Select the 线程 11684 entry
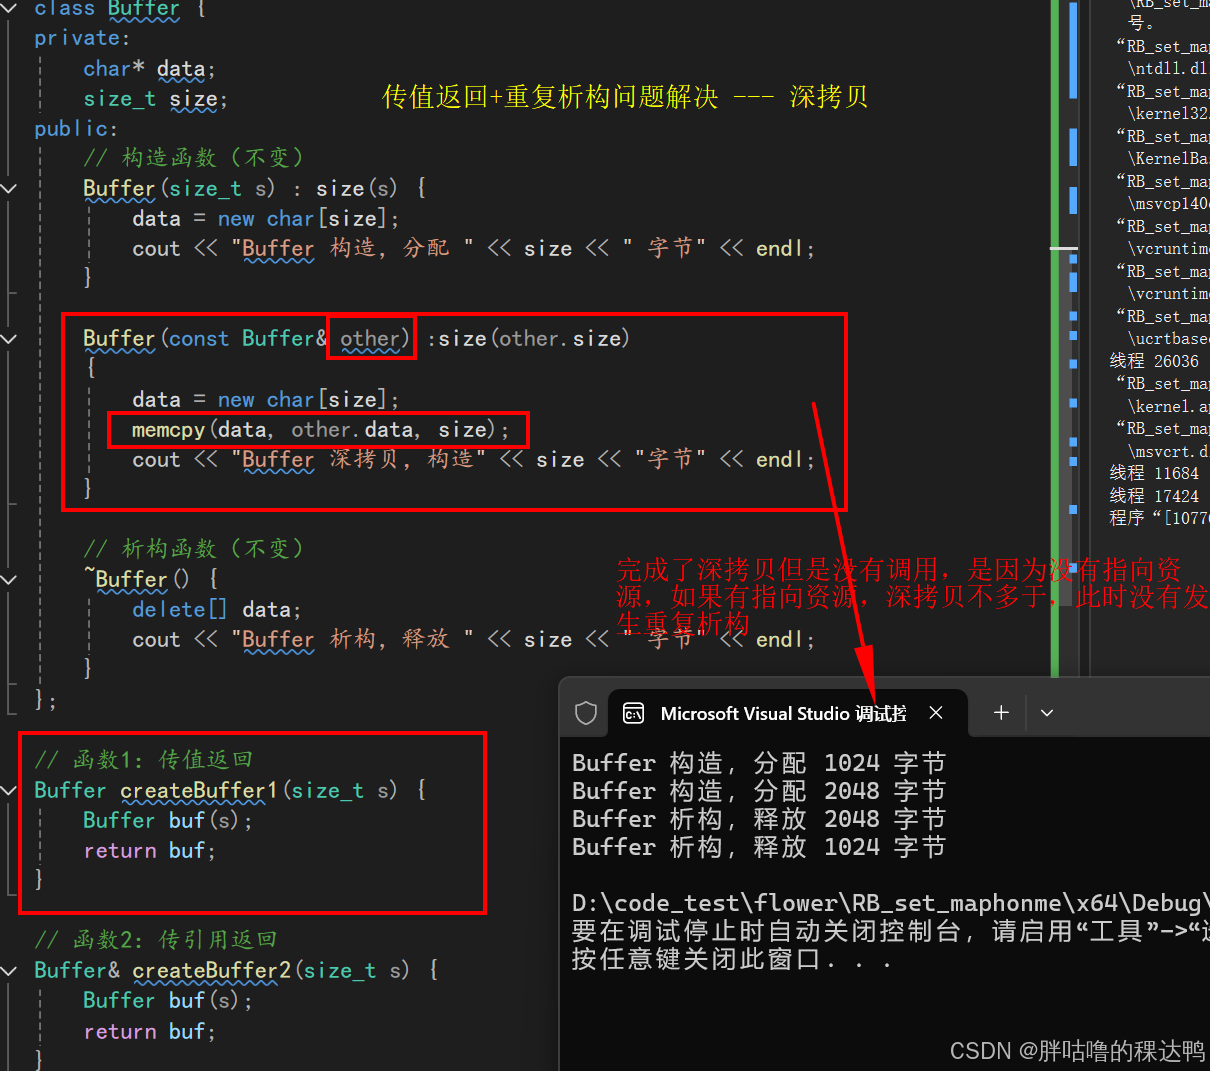 point(1153,472)
